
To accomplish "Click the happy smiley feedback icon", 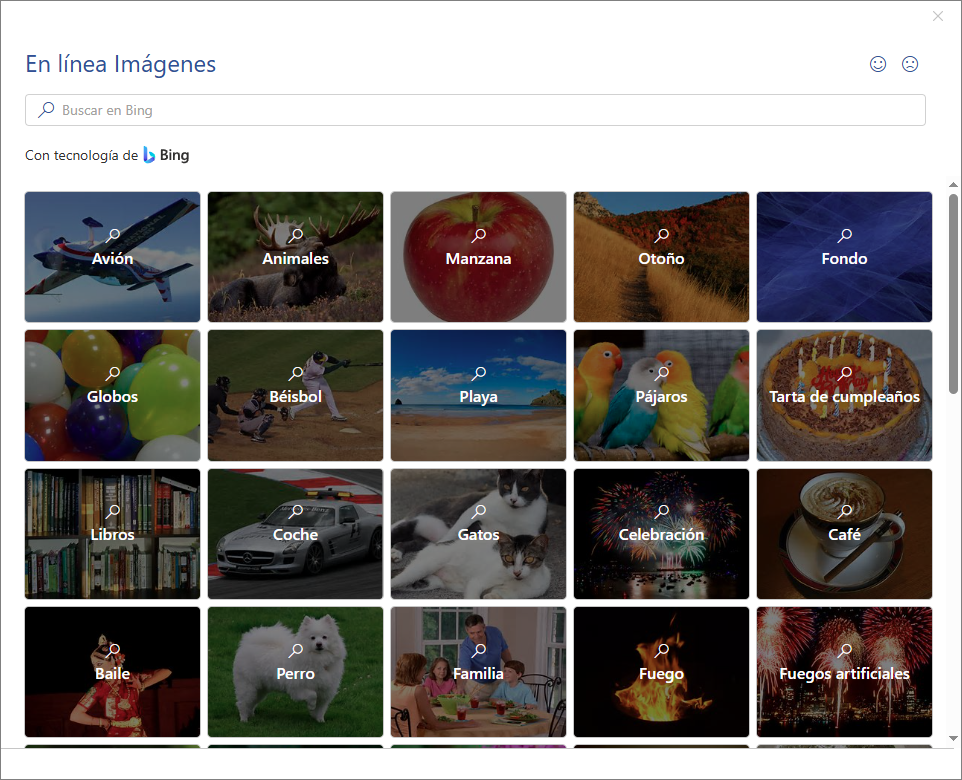I will pos(878,64).
